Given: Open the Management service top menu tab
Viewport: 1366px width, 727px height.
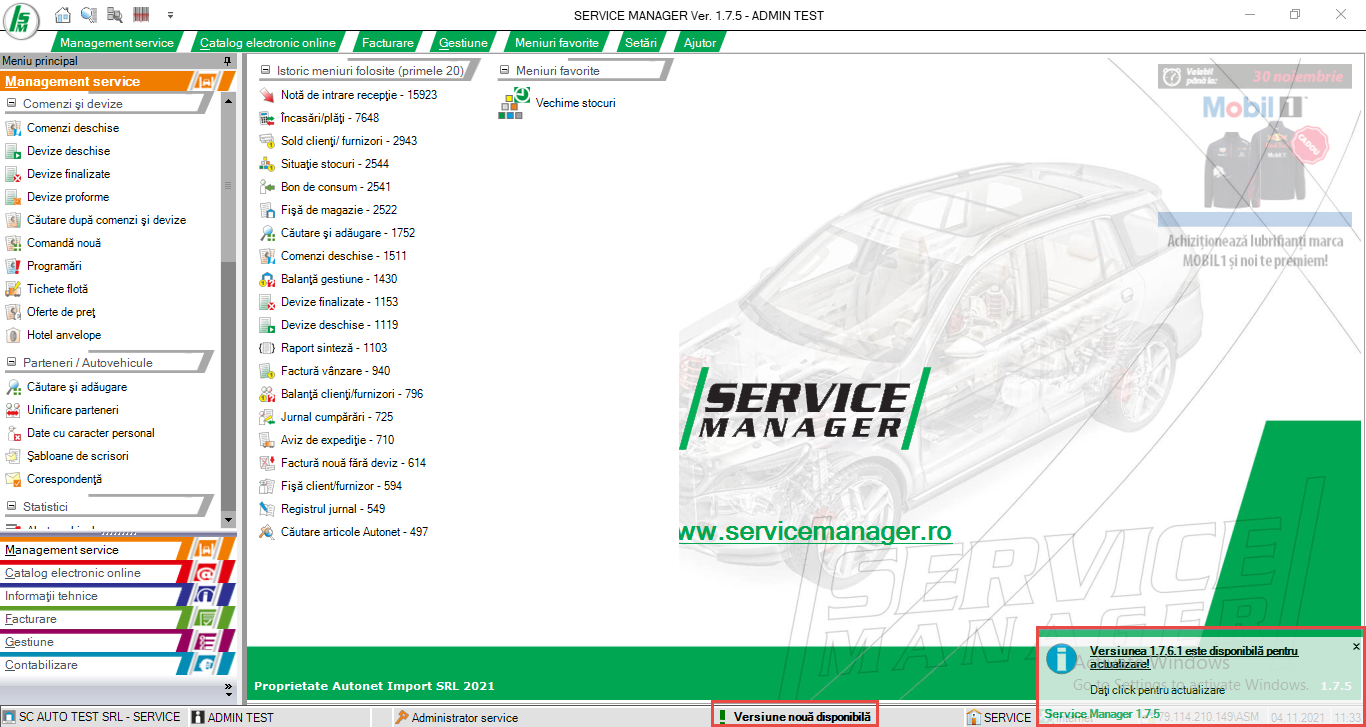Looking at the screenshot, I should point(116,43).
